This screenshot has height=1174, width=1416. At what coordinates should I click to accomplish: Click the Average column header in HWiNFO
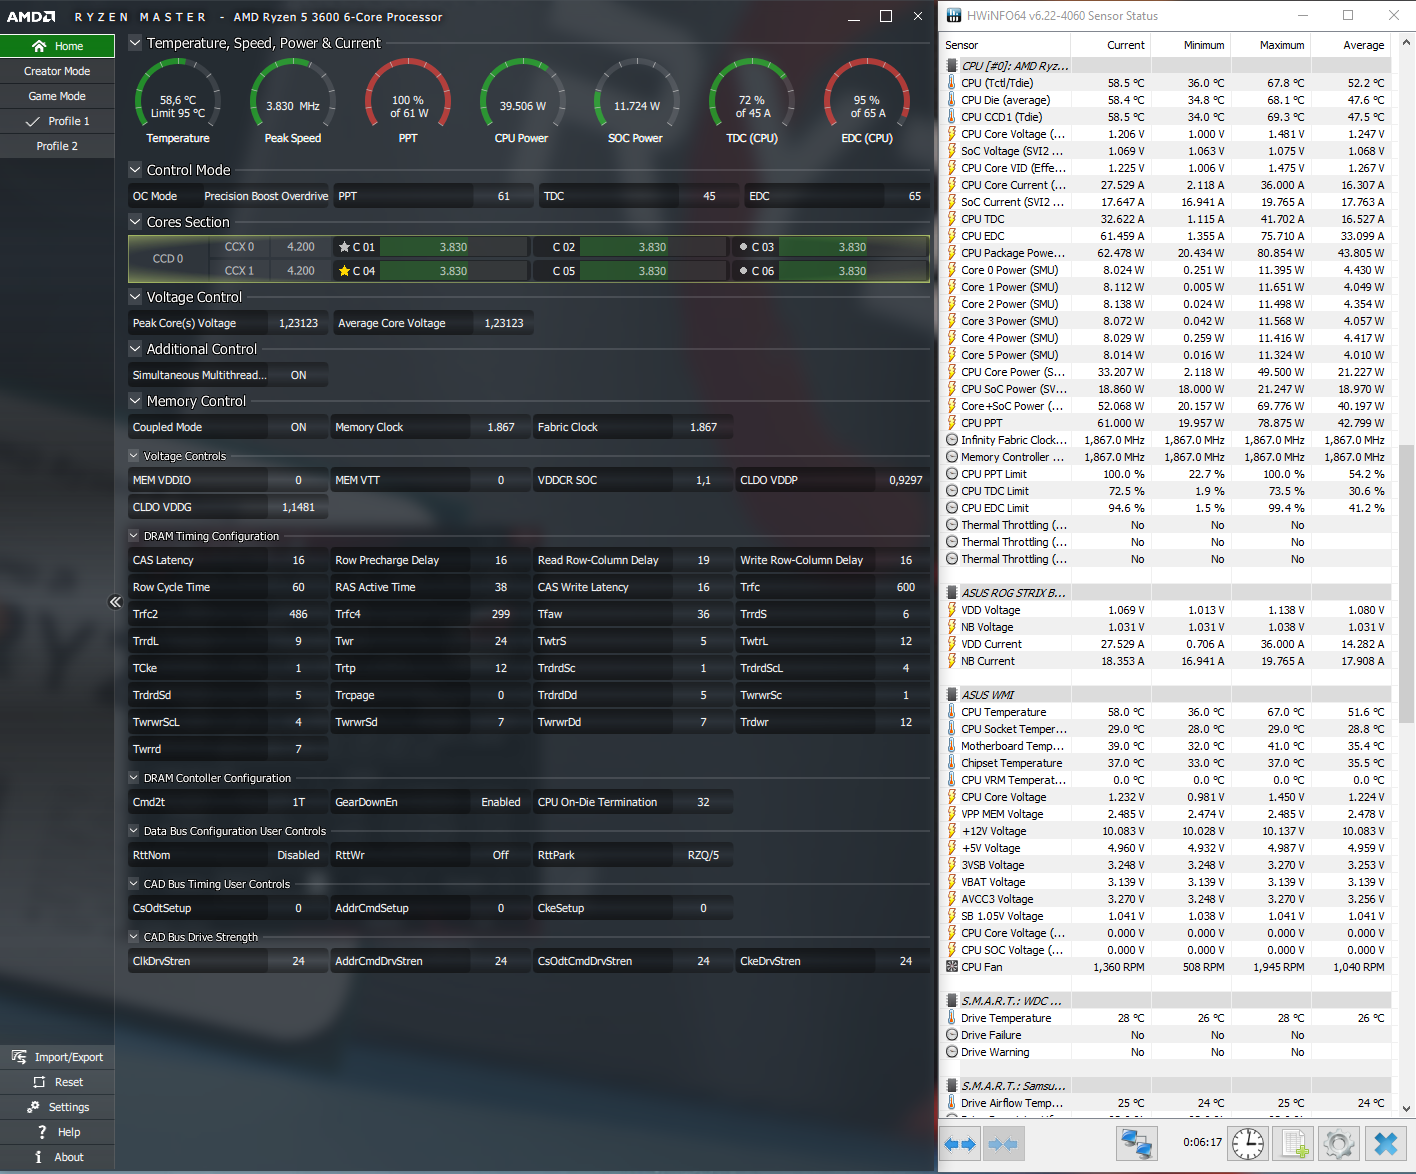click(1351, 45)
